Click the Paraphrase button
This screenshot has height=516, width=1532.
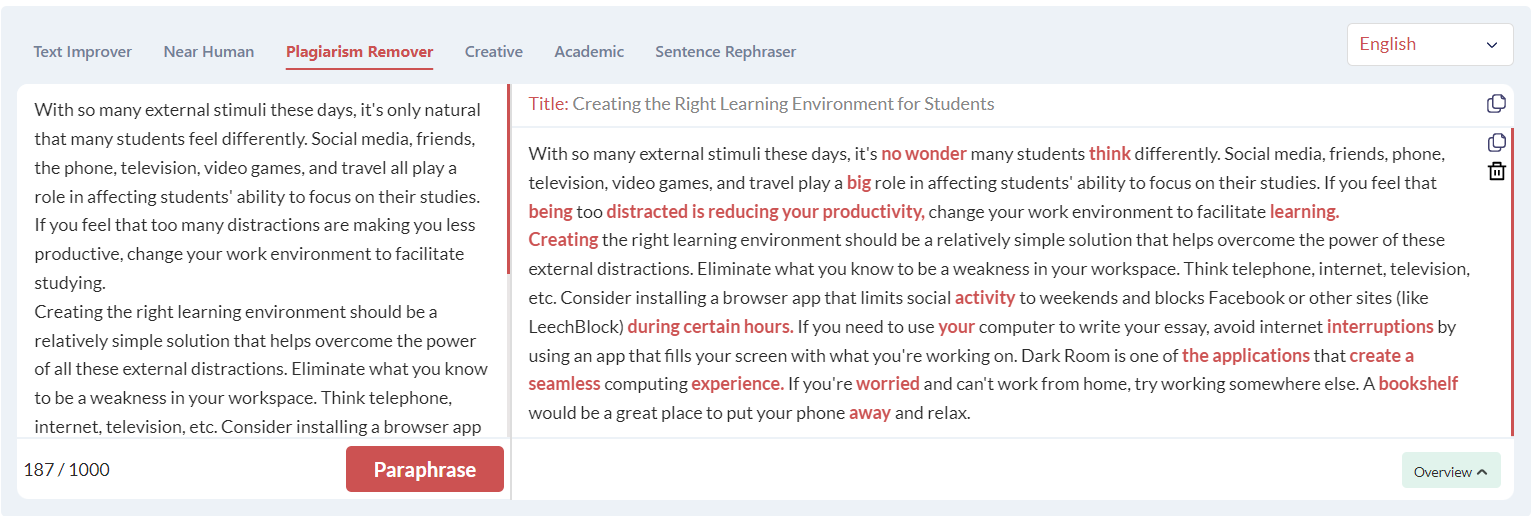click(425, 469)
